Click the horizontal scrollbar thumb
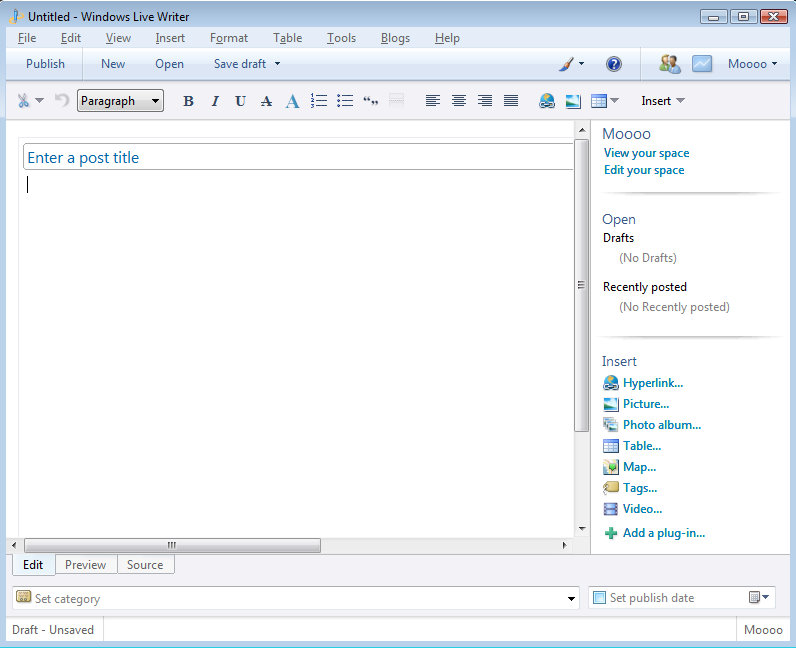 (172, 545)
